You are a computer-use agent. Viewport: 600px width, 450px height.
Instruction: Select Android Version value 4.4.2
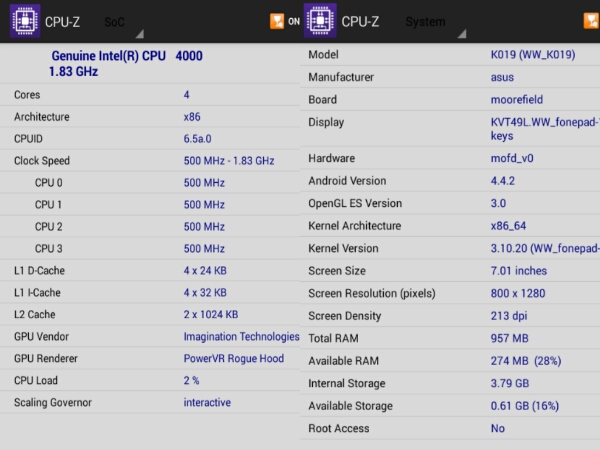click(503, 181)
